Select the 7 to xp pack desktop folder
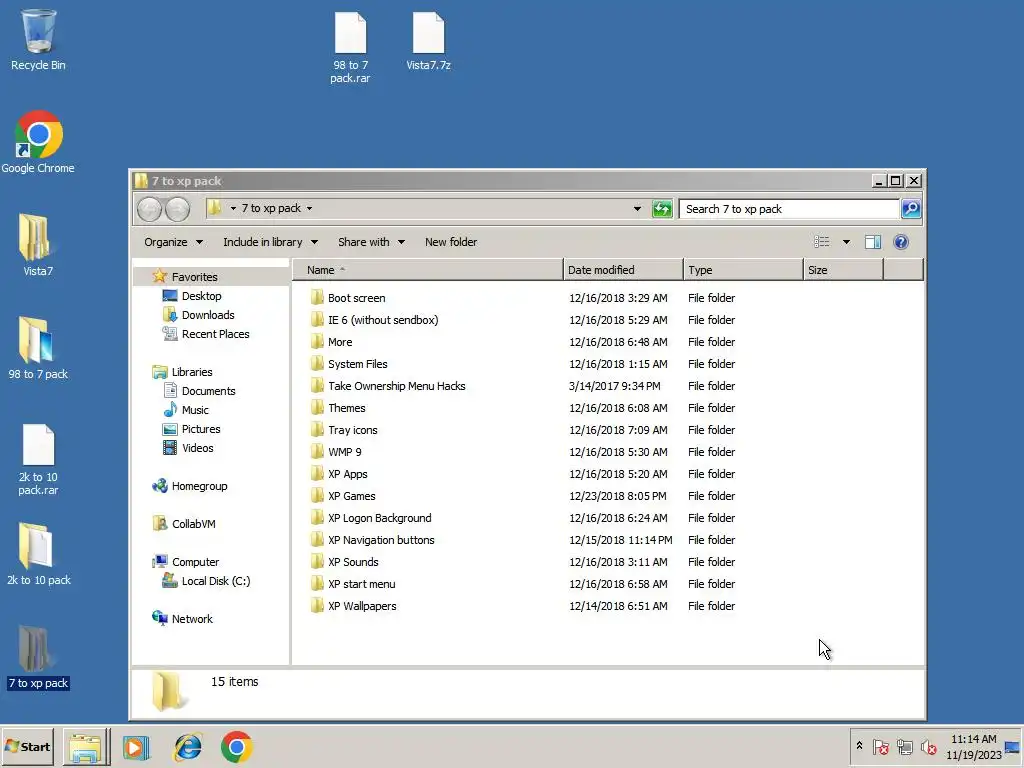Image resolution: width=1024 pixels, height=768 pixels. [x=38, y=656]
